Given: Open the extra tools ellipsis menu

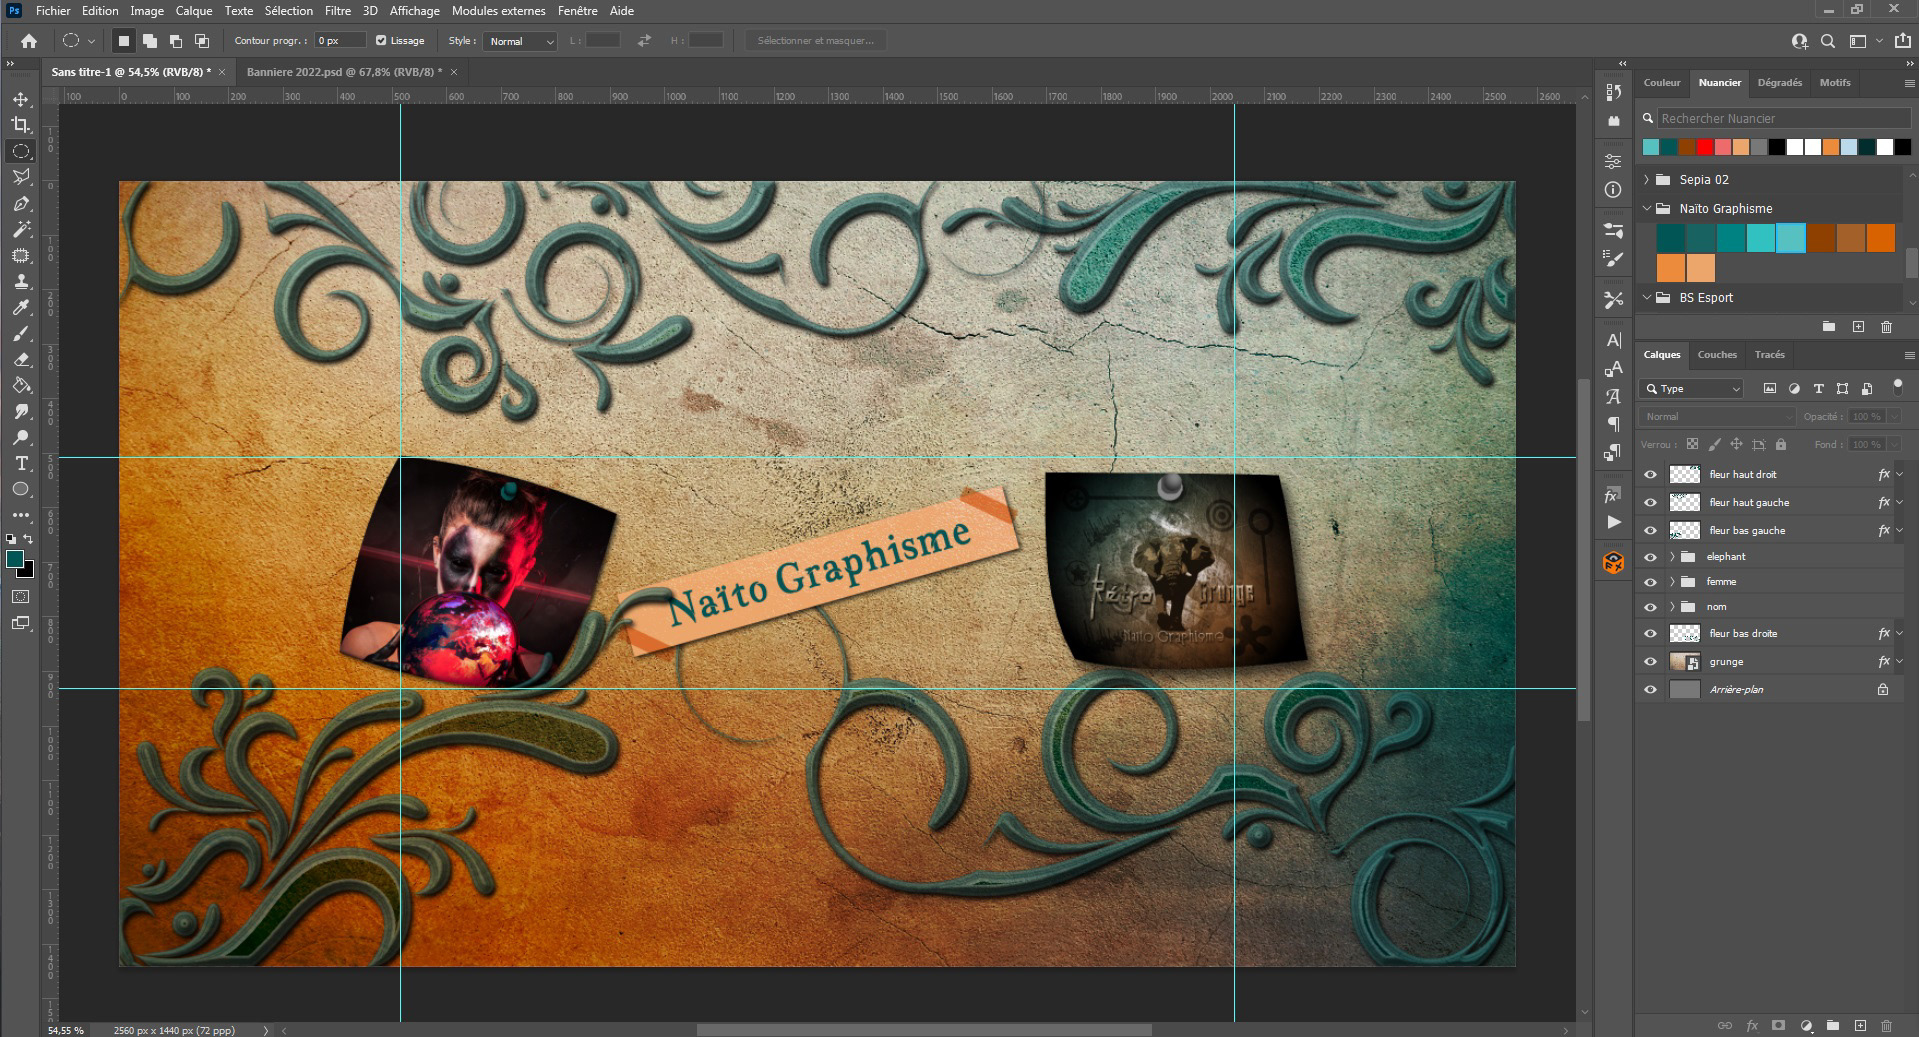Looking at the screenshot, I should click(x=21, y=515).
